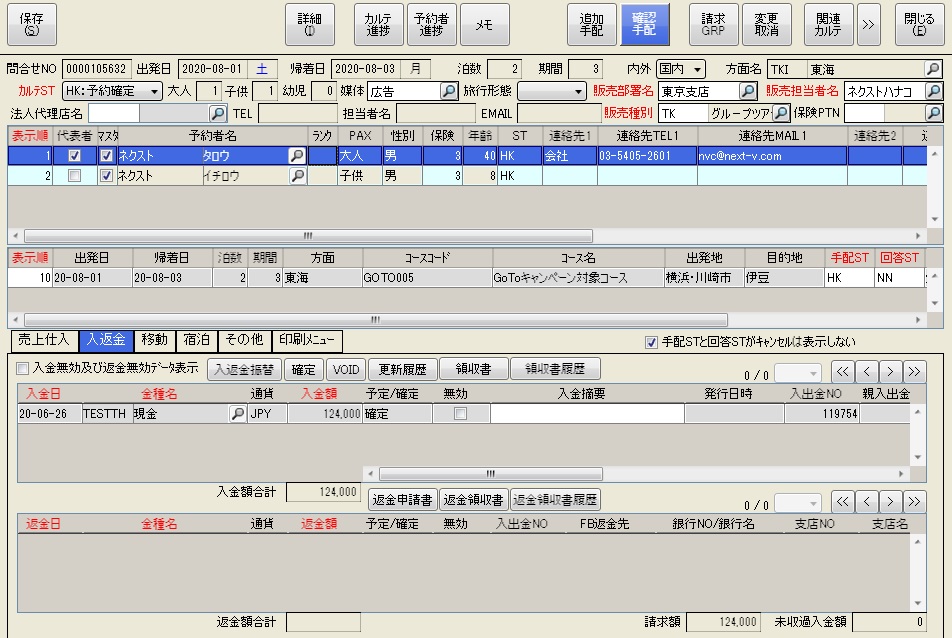Image resolution: width=952 pixels, height=638 pixels.
Task: Click the reservation list horizontal scrollbar
Action: (308, 236)
